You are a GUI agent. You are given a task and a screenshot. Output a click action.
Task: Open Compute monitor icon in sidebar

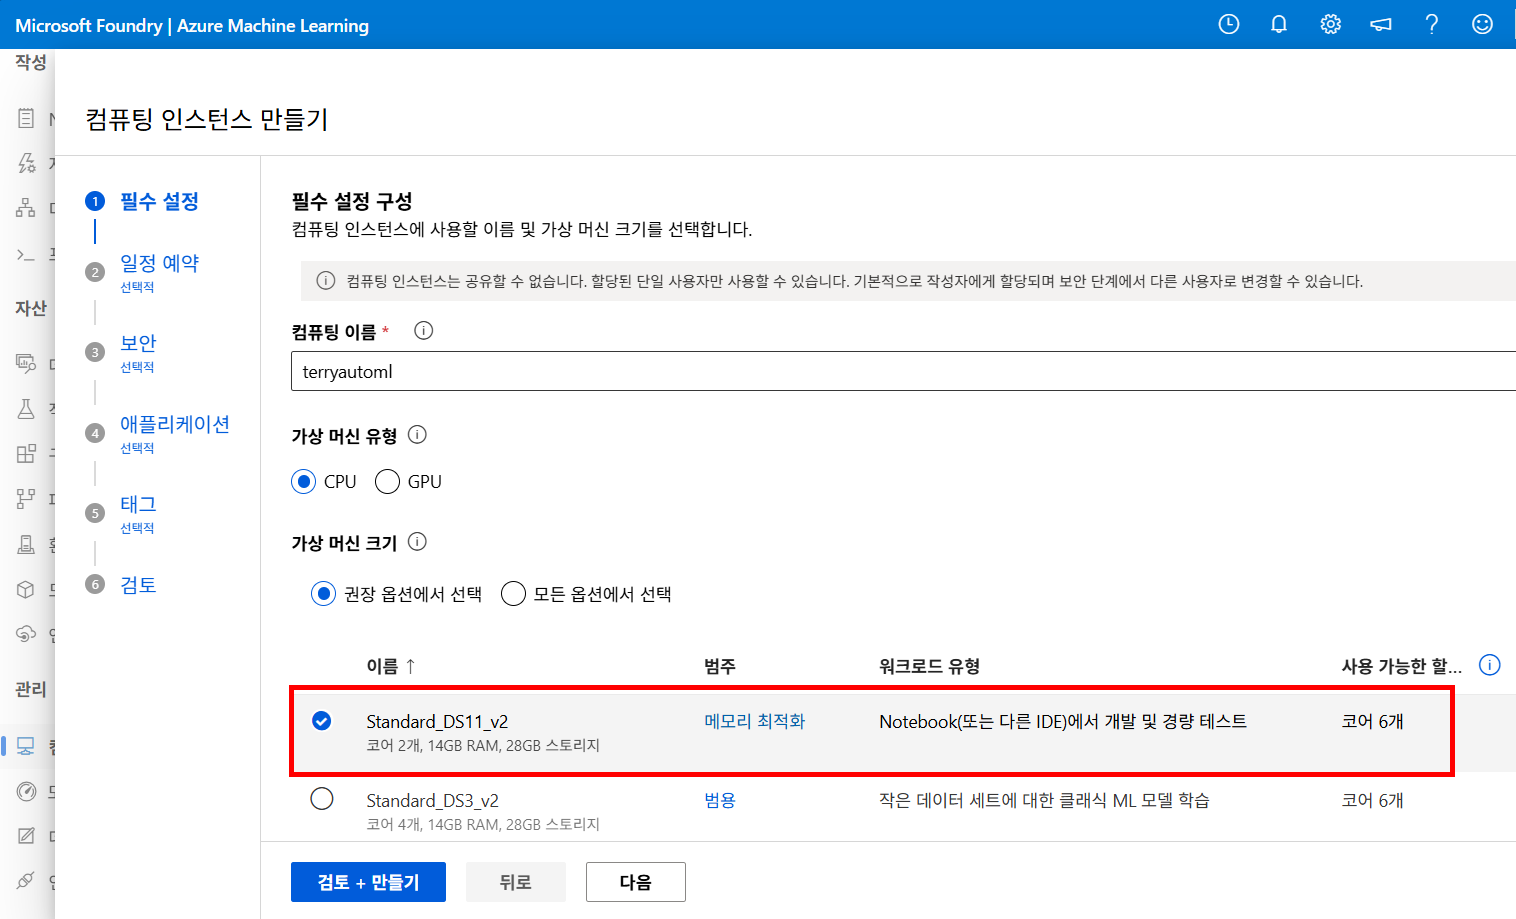[x=26, y=746]
